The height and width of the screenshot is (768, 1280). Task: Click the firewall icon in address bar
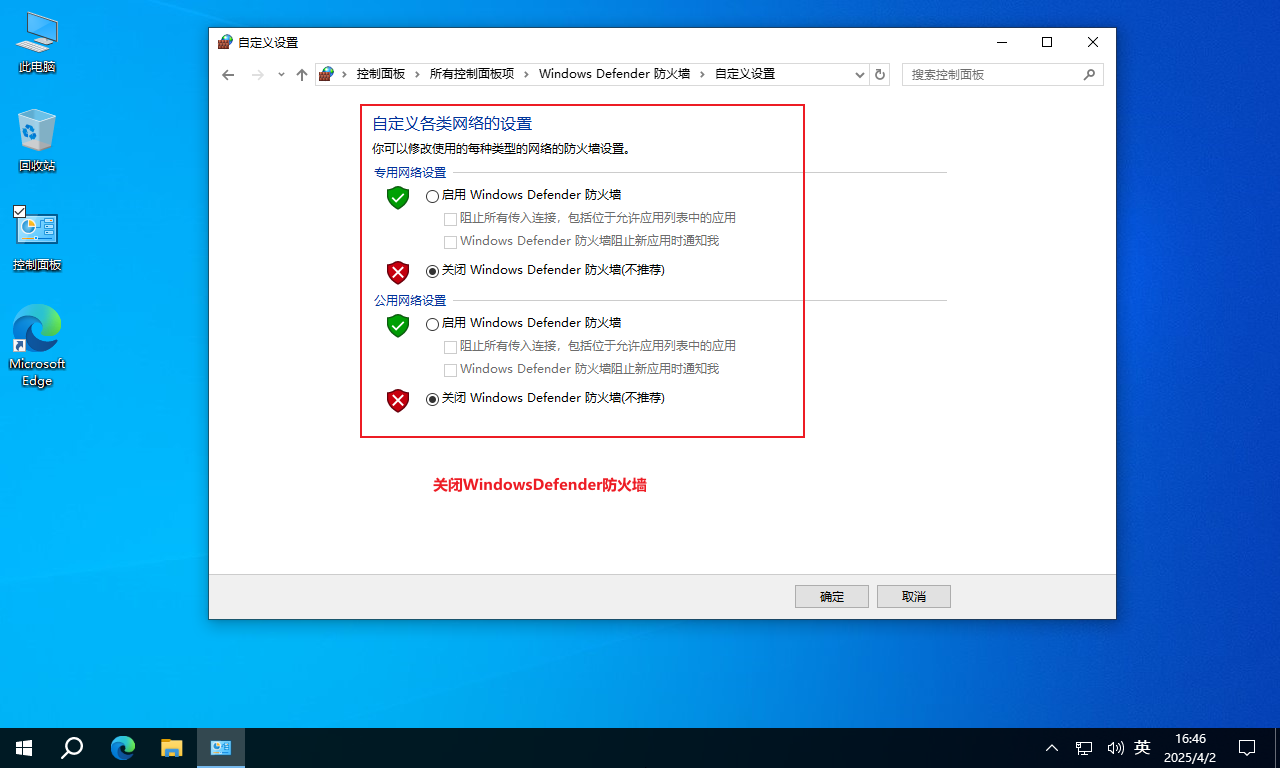(x=326, y=74)
